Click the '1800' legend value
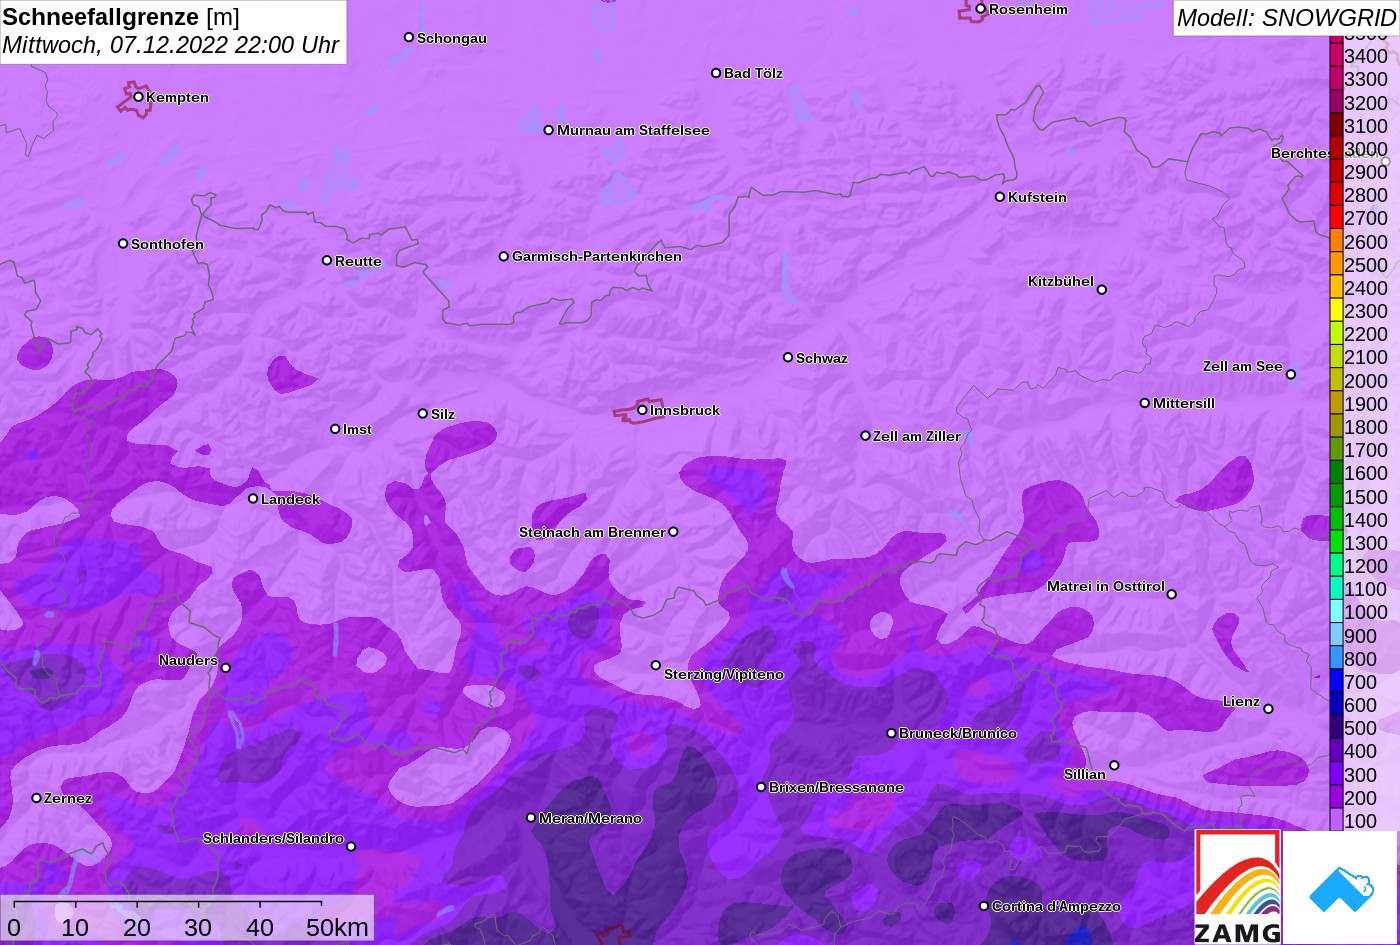1400x945 pixels. 1366,427
